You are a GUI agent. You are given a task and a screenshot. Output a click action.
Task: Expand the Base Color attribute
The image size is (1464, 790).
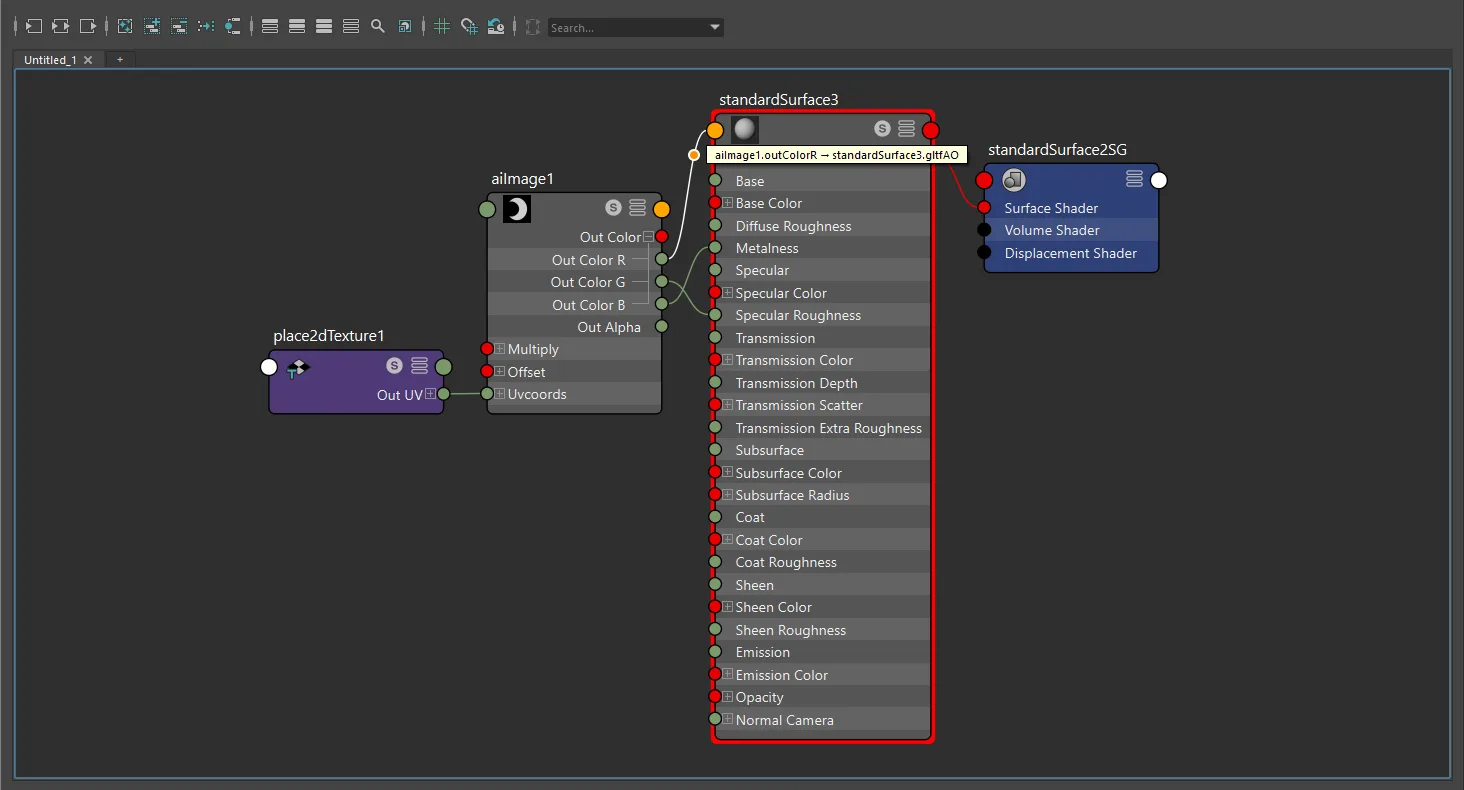pyautogui.click(x=728, y=203)
